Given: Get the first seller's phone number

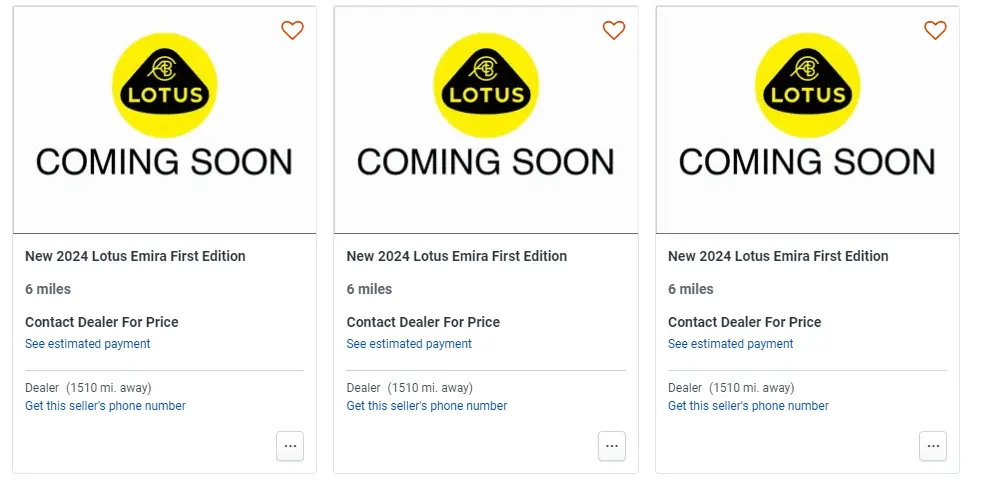Looking at the screenshot, I should (105, 406).
